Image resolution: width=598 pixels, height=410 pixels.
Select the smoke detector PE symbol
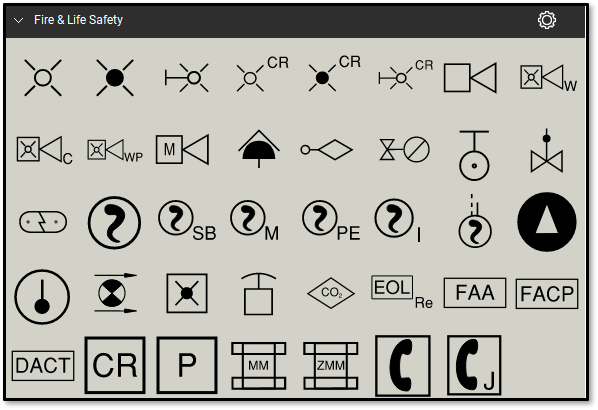click(x=331, y=220)
